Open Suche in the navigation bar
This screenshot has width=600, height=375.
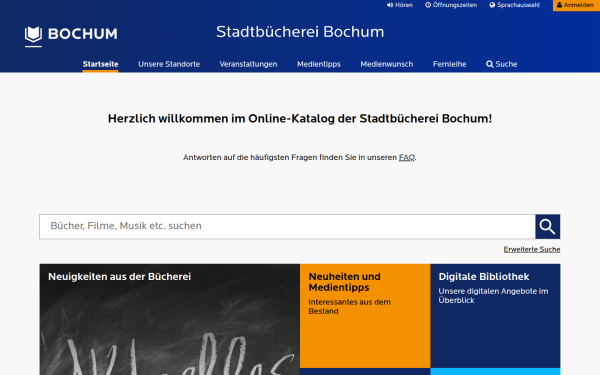click(502, 64)
